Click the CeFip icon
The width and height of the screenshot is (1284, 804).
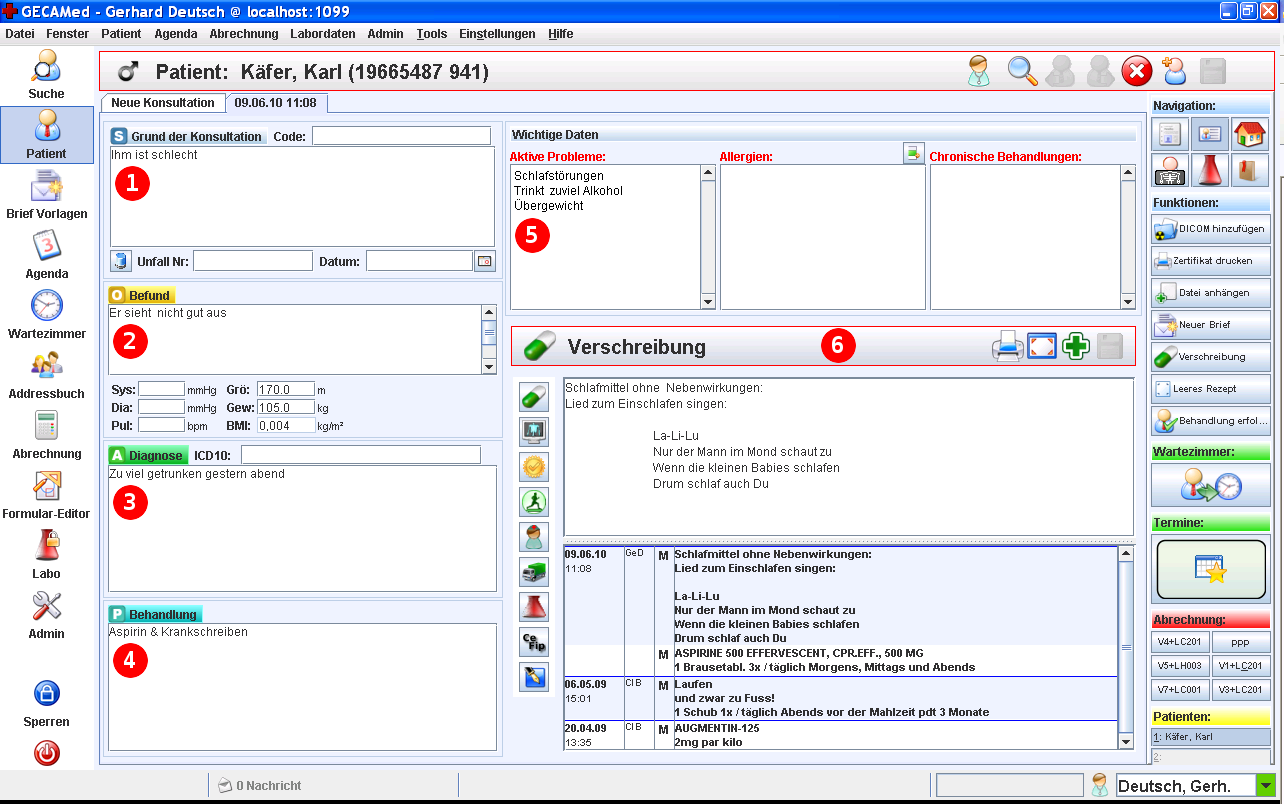[x=534, y=641]
